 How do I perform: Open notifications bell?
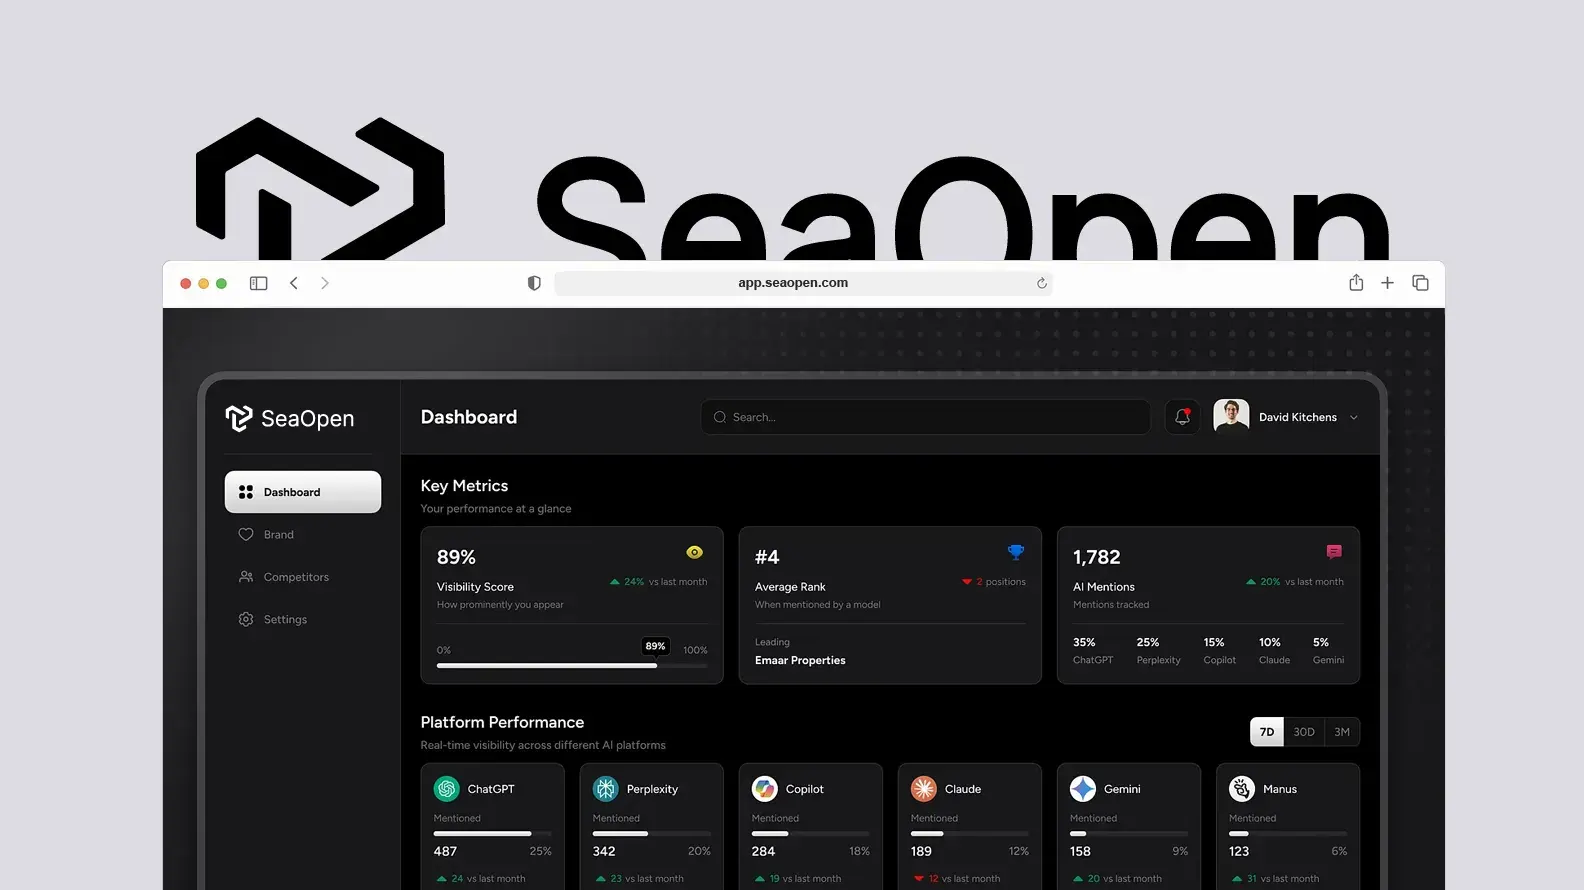click(1182, 417)
